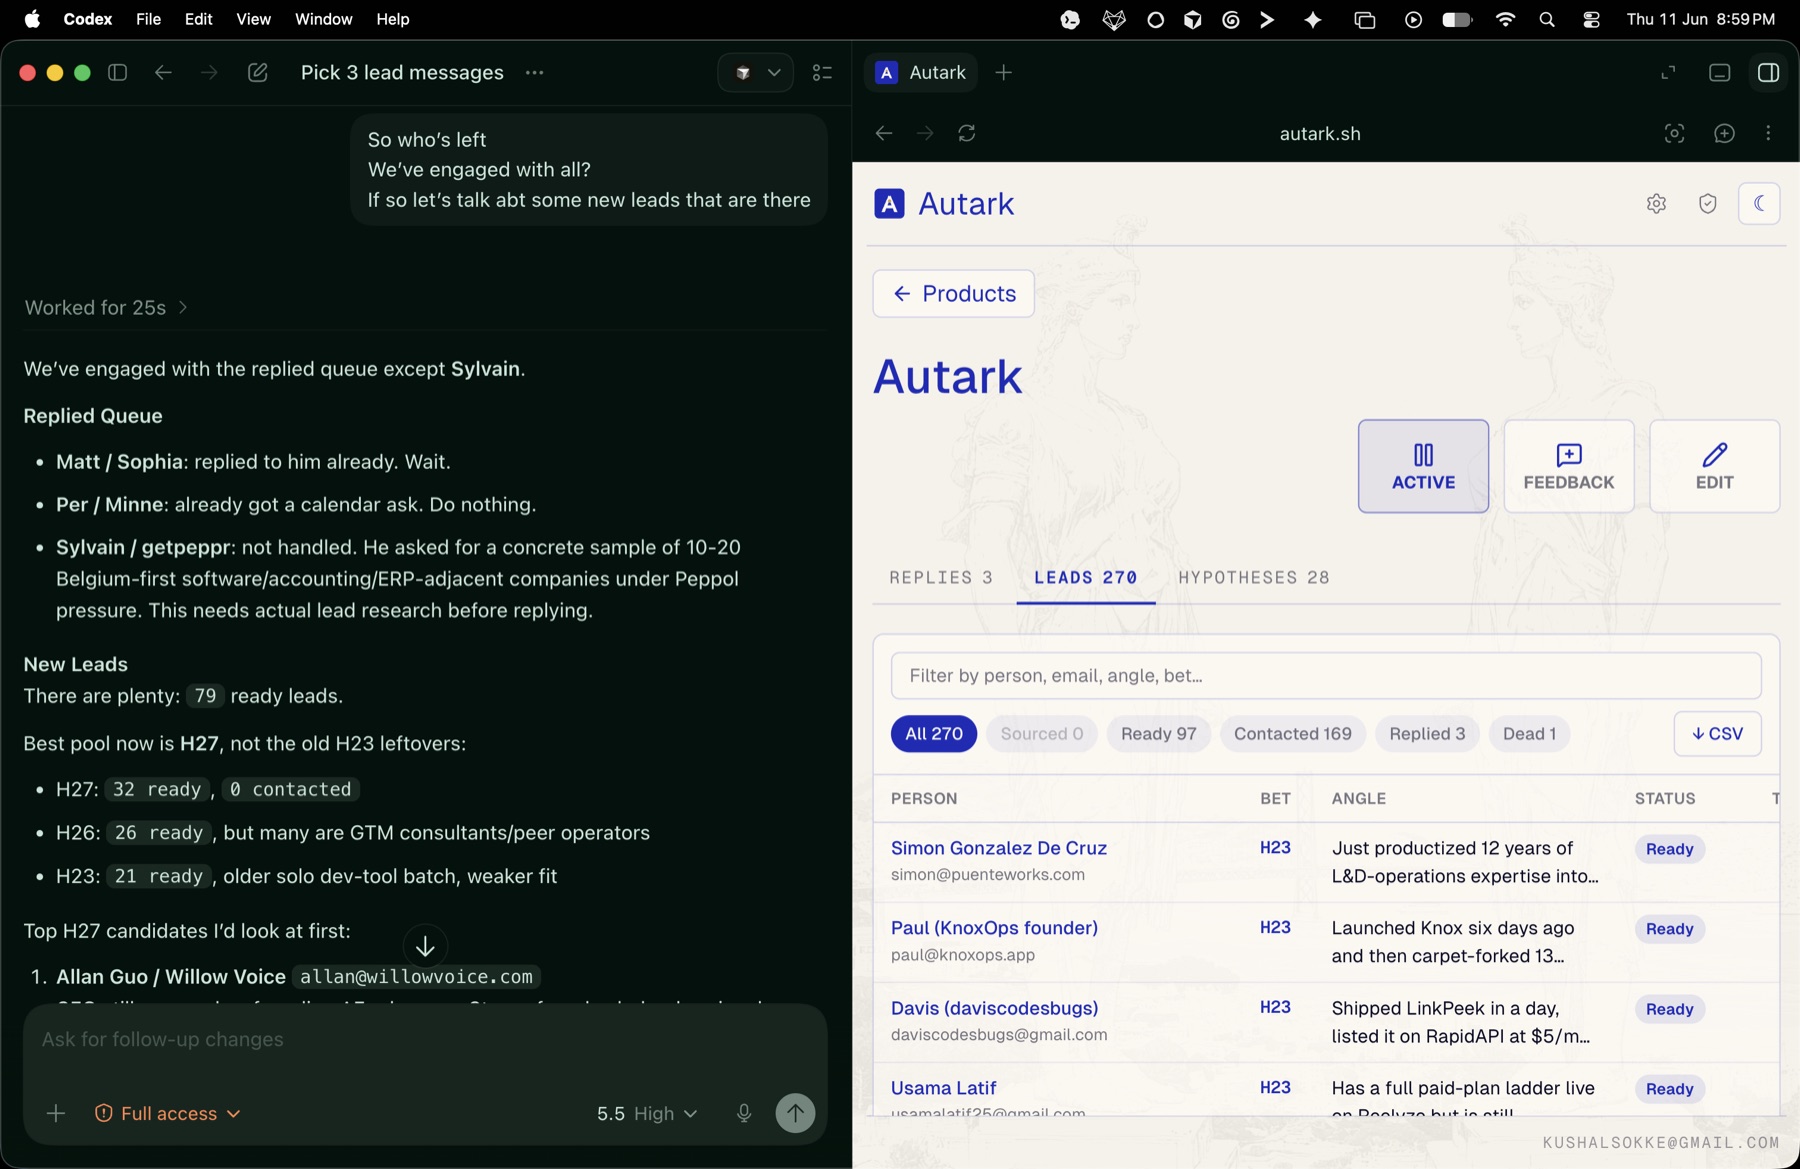1800x1169 pixels.
Task: Add attachment with the plus icon
Action: tap(56, 1113)
